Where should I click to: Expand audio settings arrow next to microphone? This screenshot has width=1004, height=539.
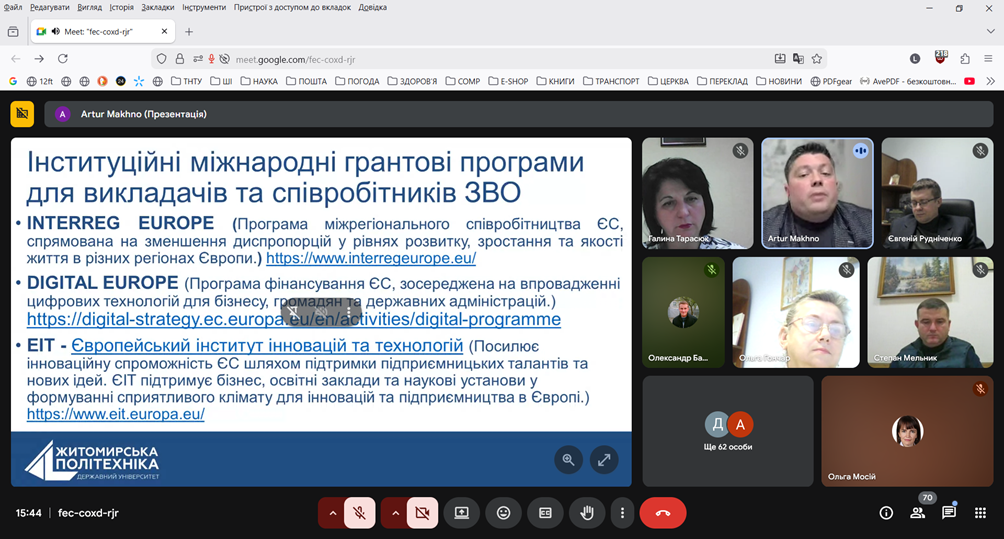(332, 513)
